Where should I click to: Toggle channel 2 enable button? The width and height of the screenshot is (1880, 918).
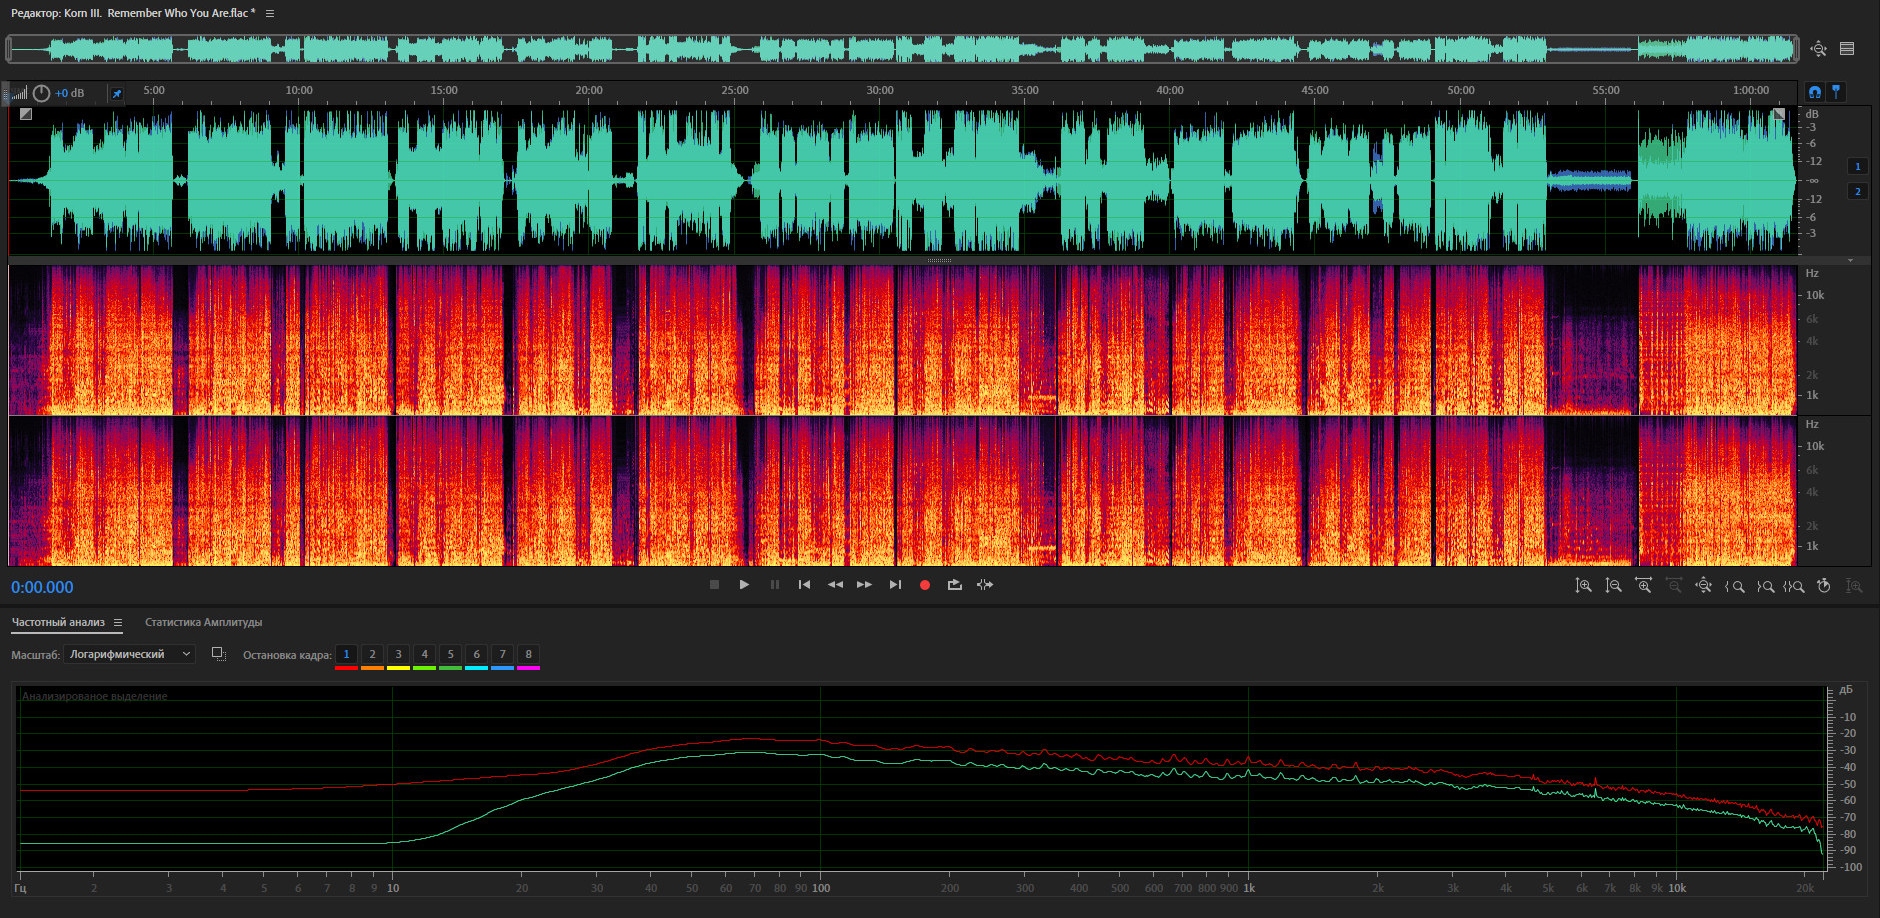[1858, 191]
